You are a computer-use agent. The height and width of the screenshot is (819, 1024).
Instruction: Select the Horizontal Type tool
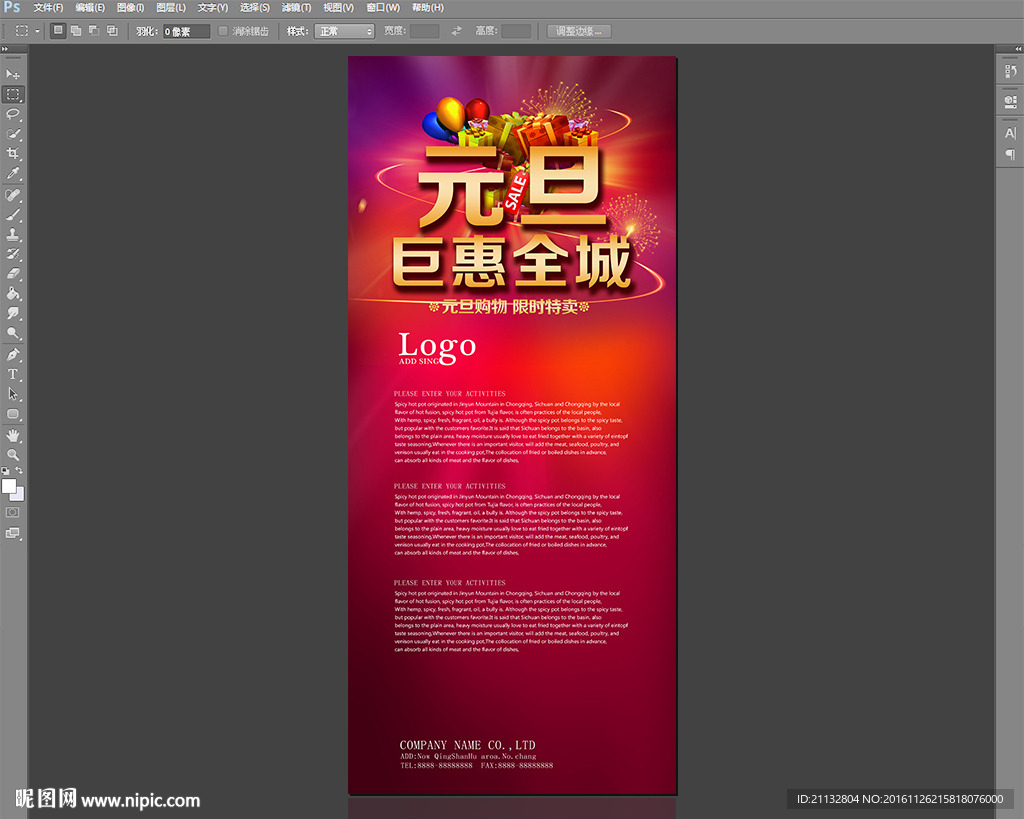point(13,374)
